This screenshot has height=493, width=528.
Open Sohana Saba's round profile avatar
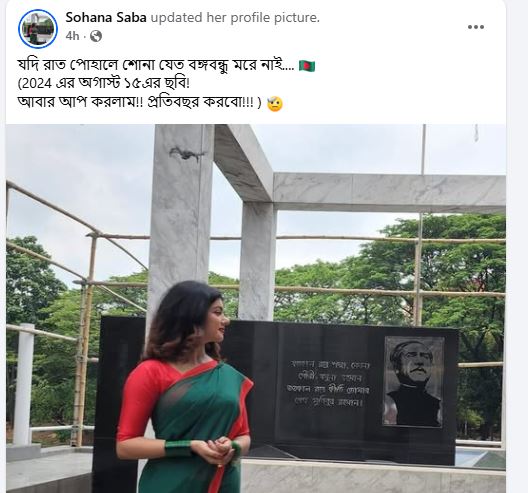coord(38,29)
